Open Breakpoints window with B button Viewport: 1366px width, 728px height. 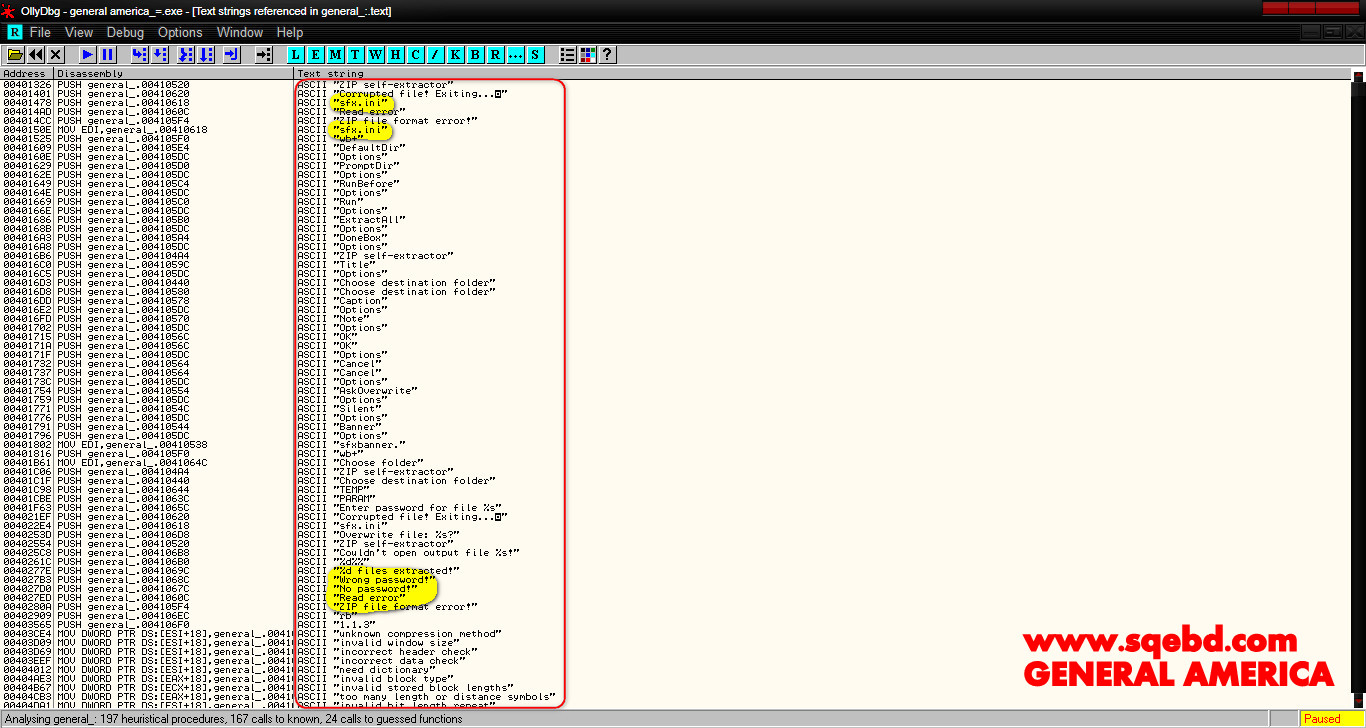475,54
